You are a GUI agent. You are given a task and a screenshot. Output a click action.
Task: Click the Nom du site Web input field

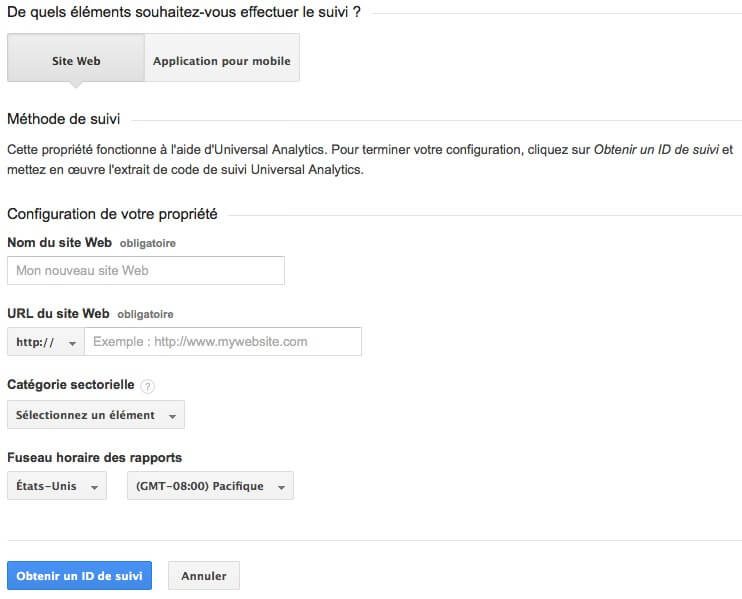coord(146,271)
